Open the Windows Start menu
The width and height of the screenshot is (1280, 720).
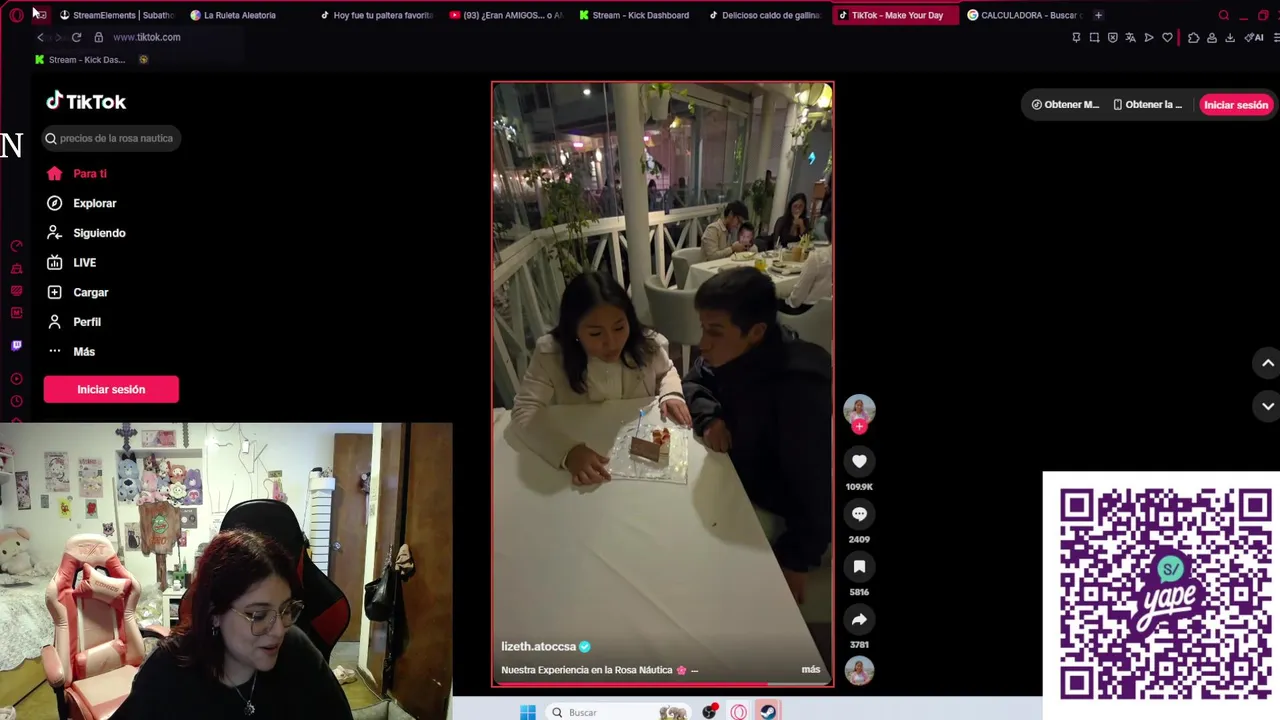point(528,712)
